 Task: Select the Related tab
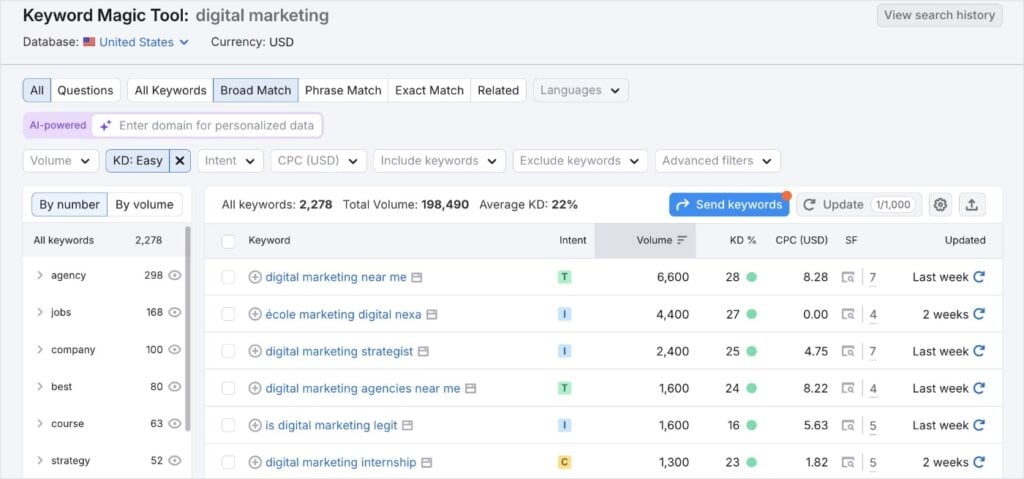(498, 90)
